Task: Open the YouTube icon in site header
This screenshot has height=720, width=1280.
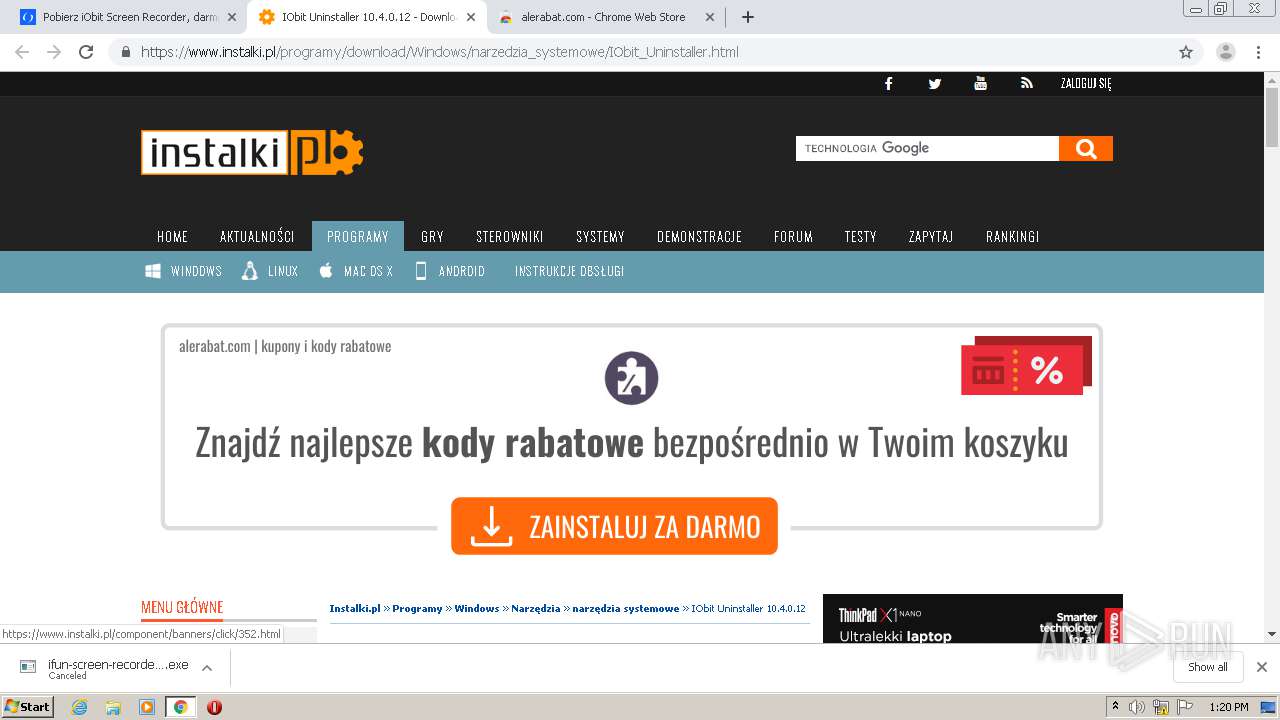Action: pyautogui.click(x=980, y=84)
